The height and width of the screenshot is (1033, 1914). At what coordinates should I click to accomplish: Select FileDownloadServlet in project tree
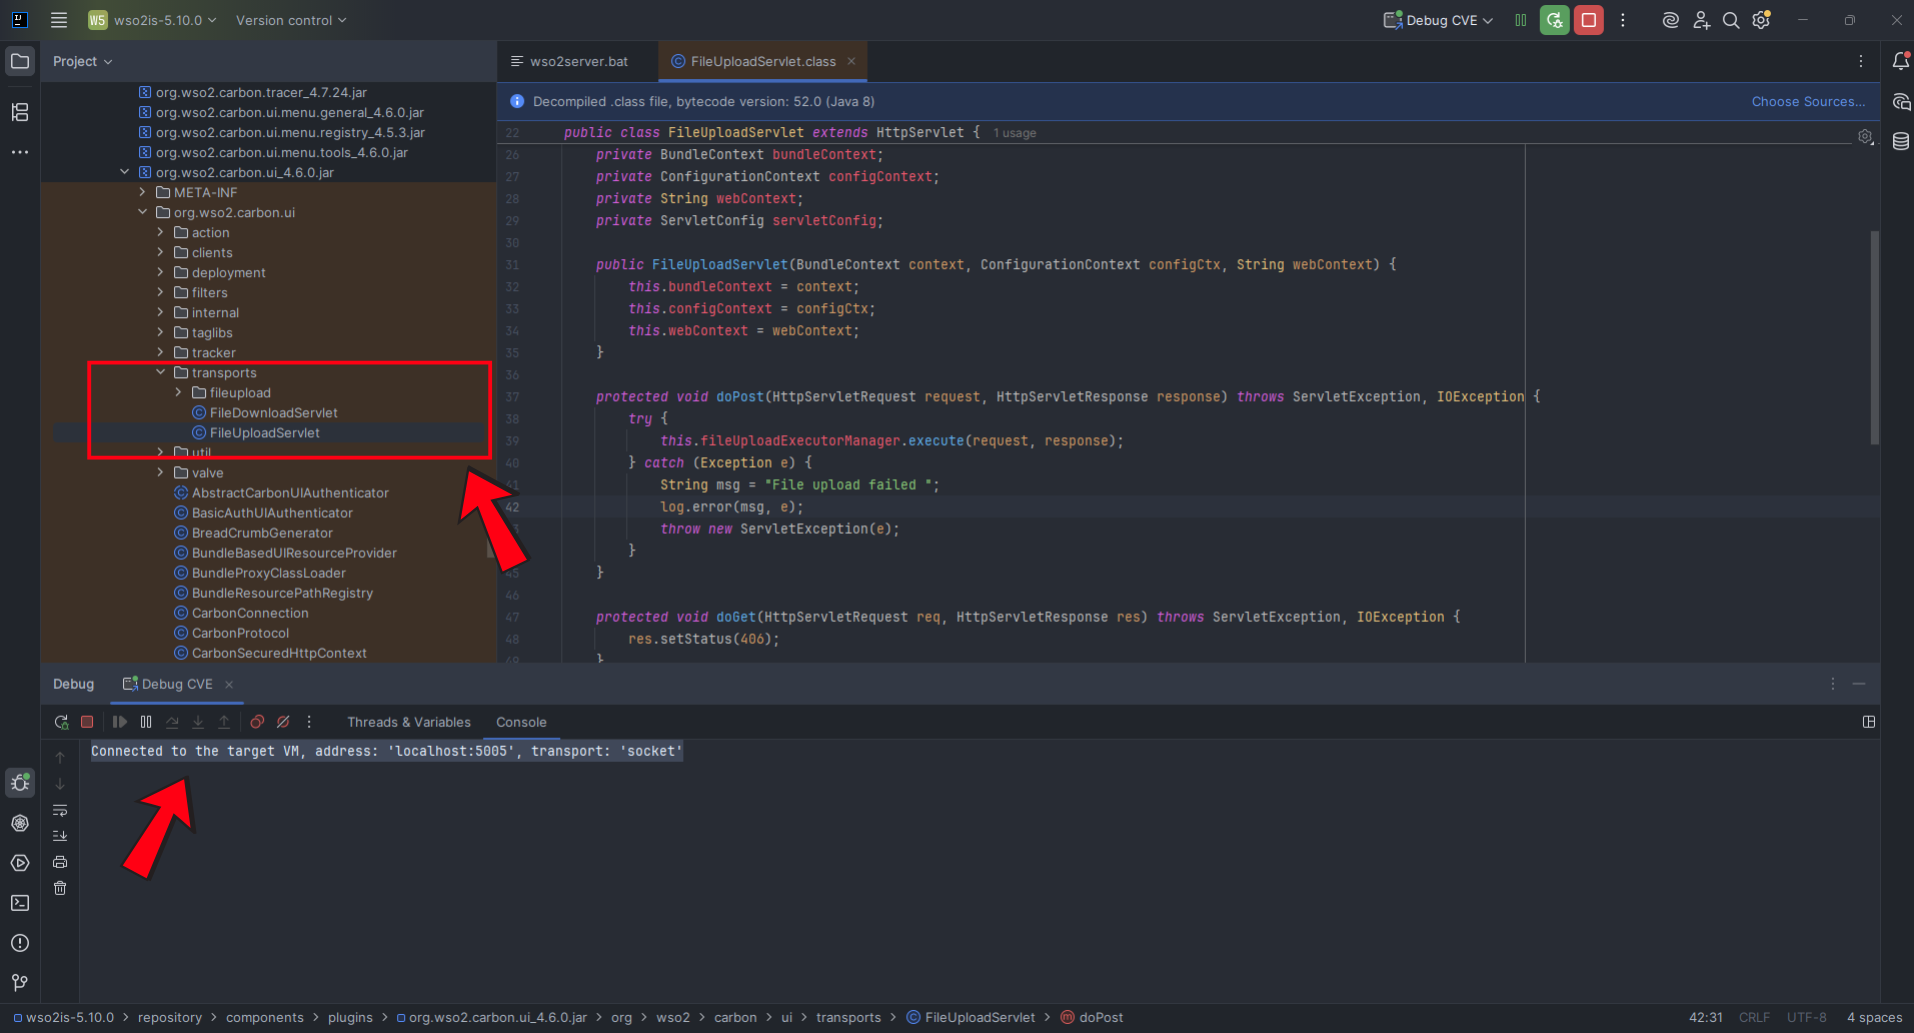click(x=273, y=413)
